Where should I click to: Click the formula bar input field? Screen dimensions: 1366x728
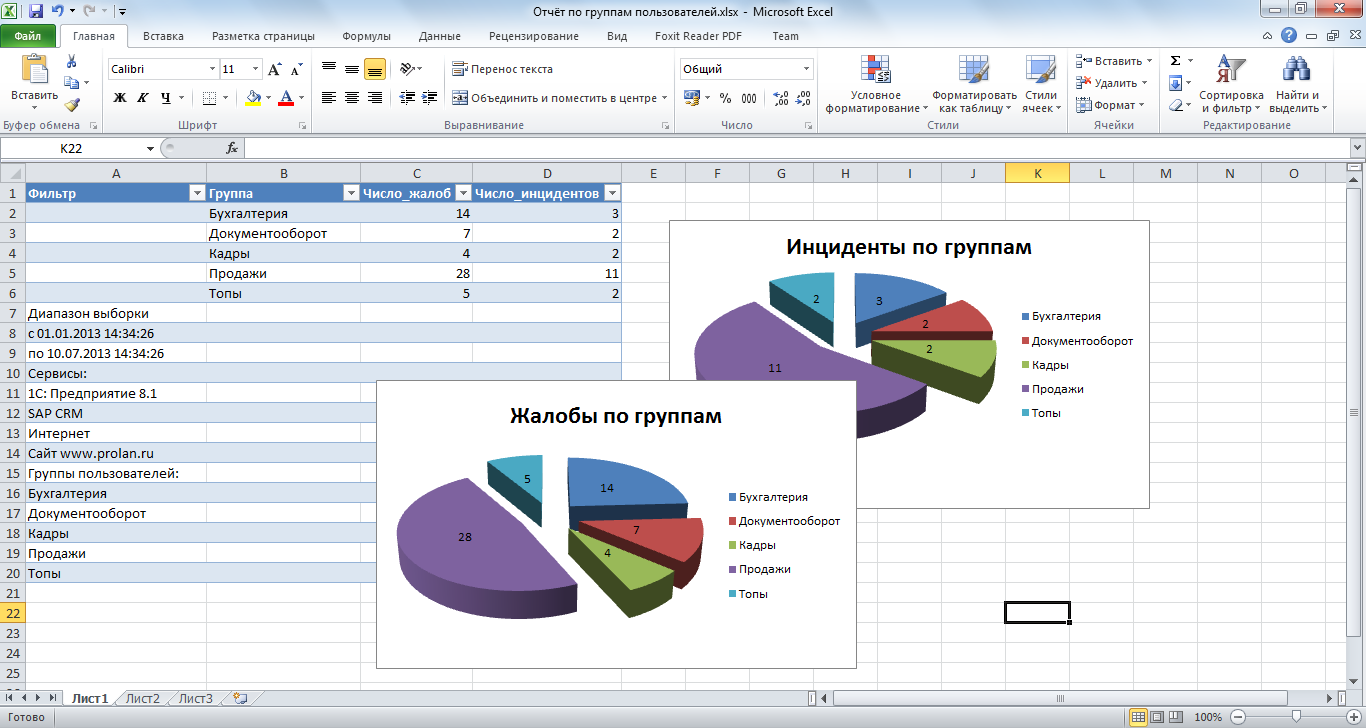790,148
